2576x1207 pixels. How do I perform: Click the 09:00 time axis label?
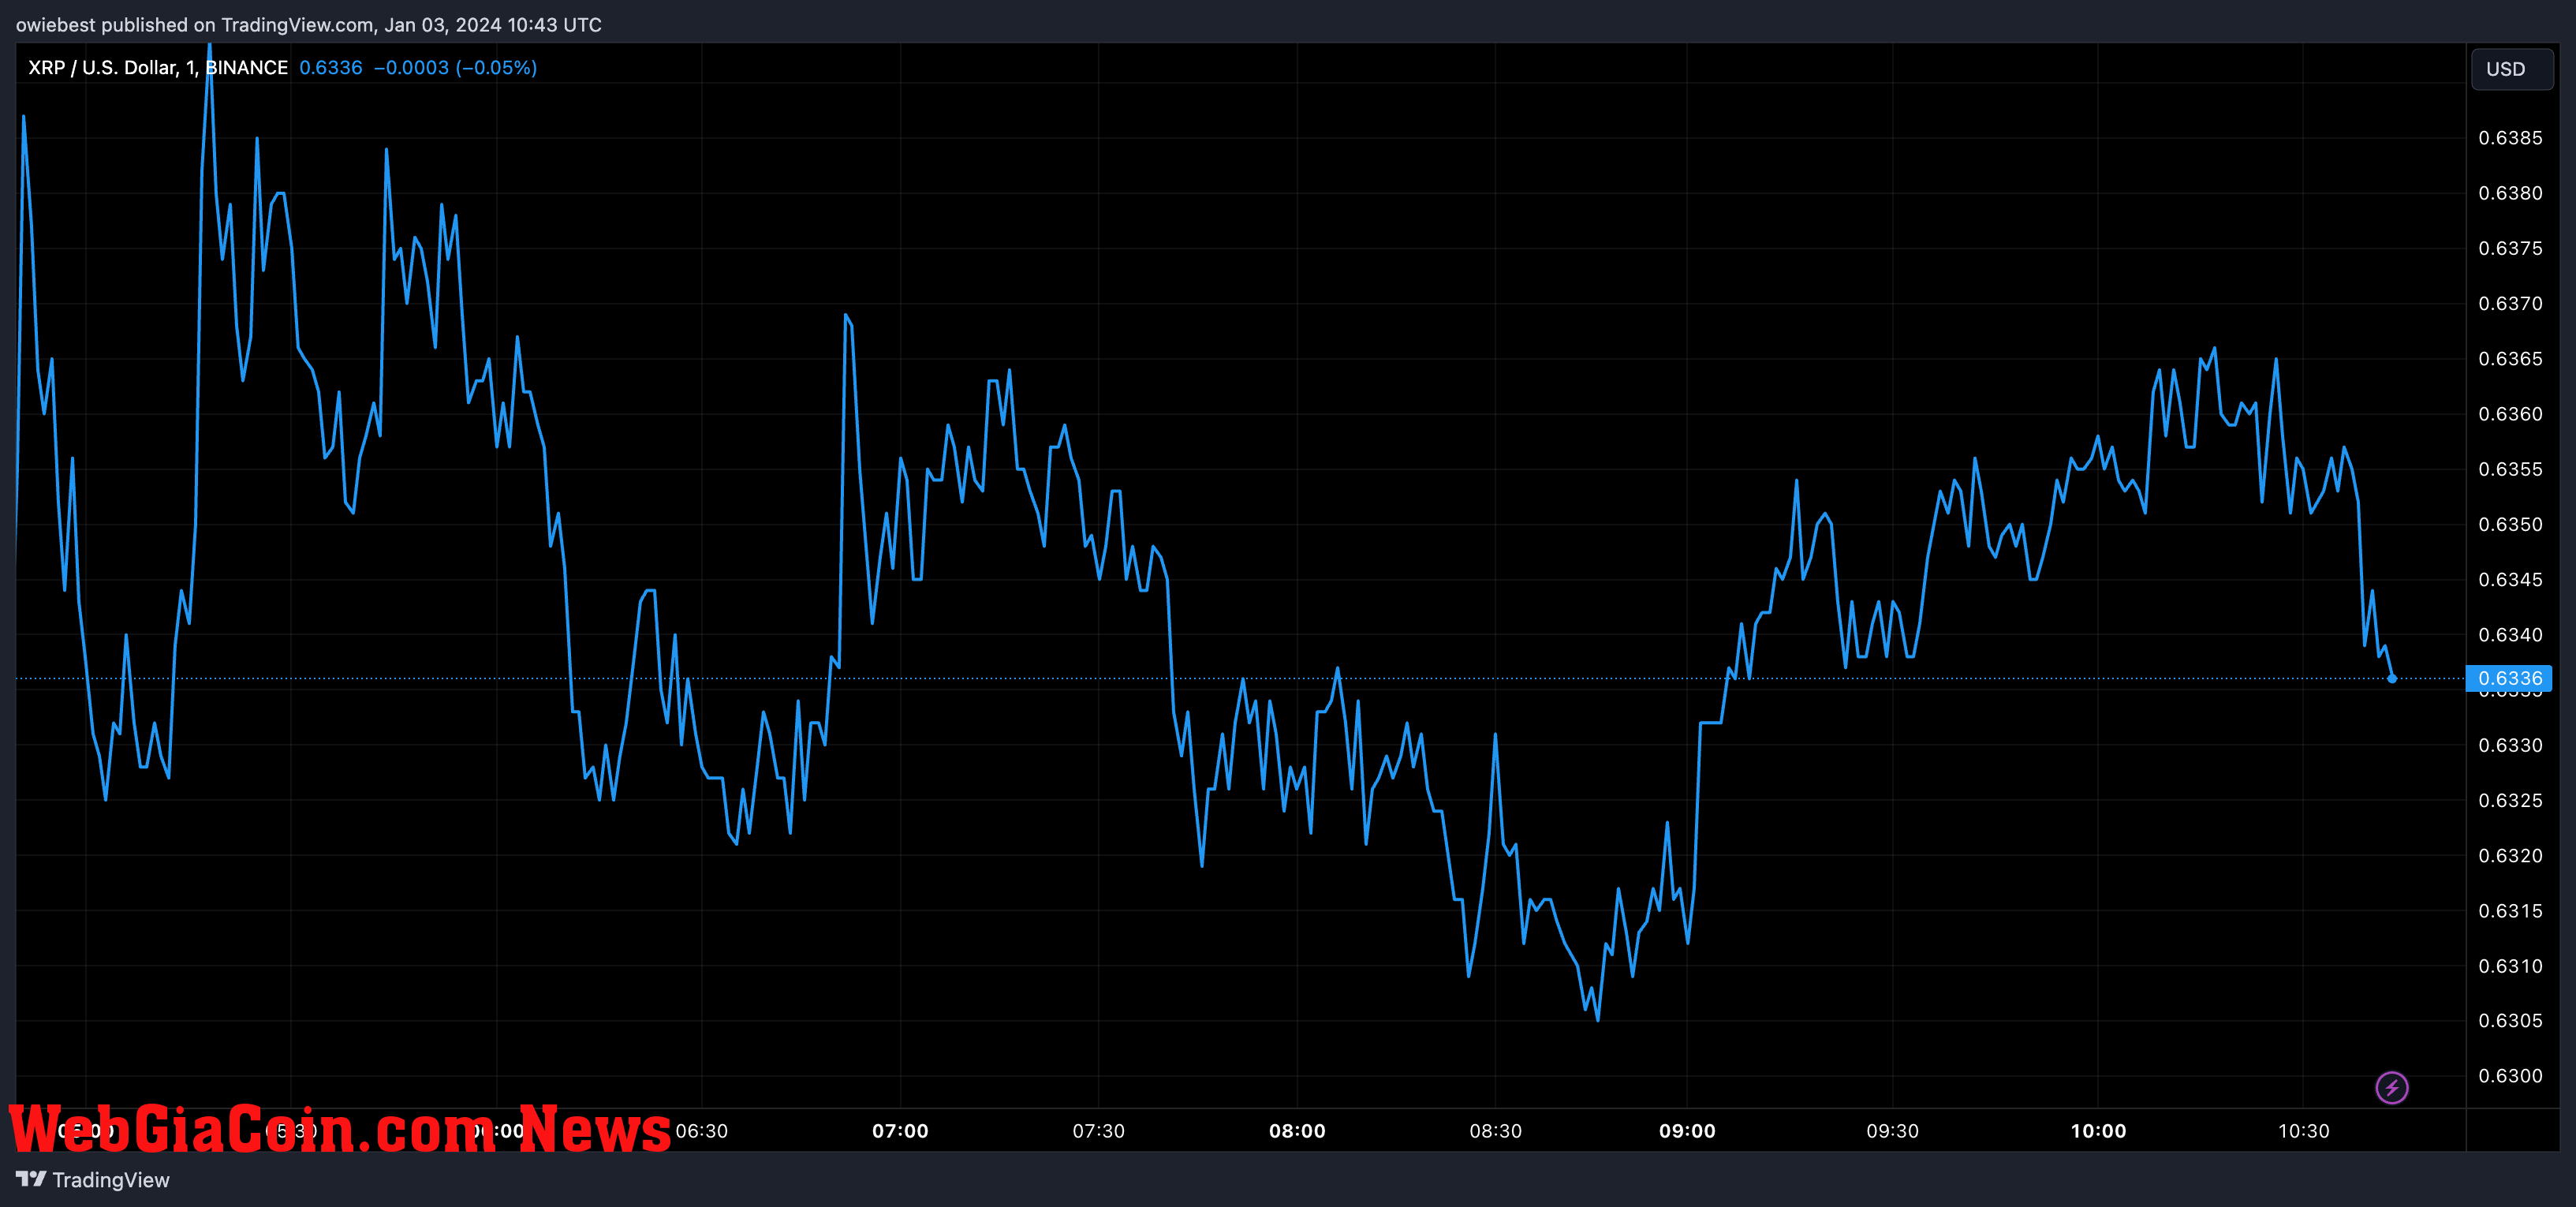point(1687,1131)
